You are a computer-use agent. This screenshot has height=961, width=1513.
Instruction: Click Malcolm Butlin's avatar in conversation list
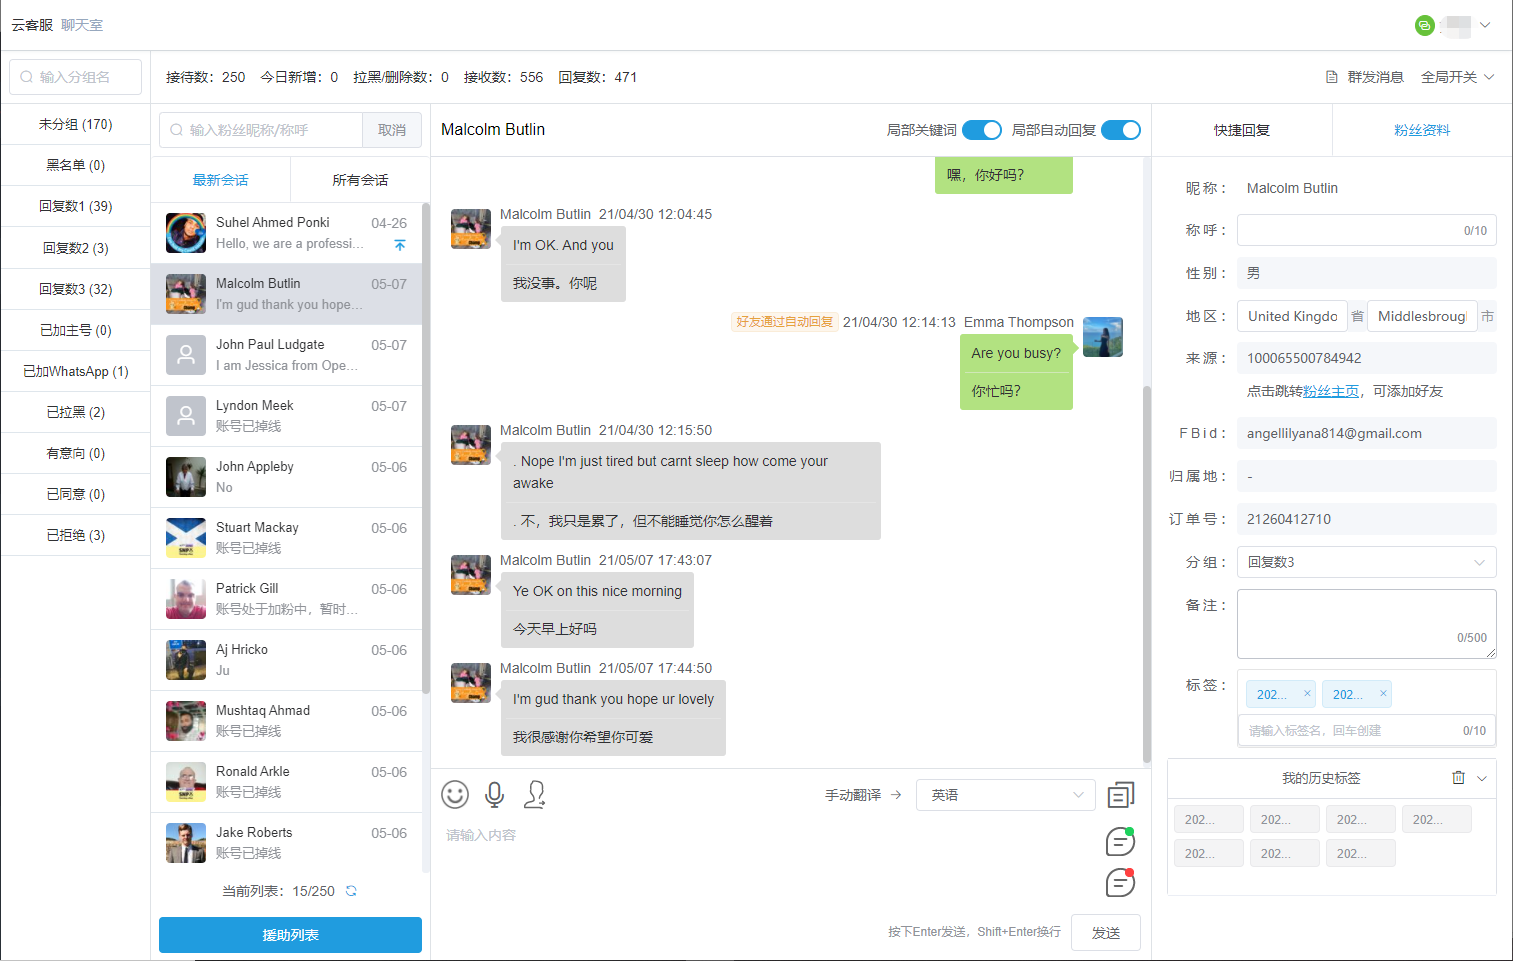(186, 294)
